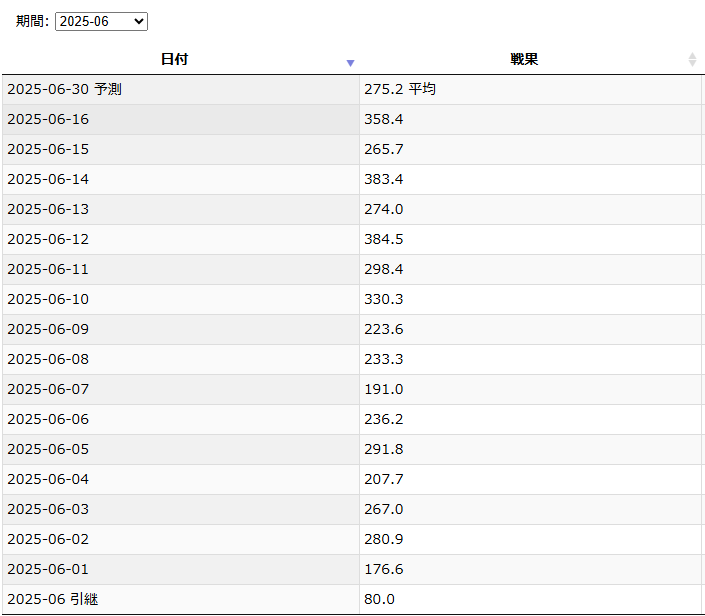
Task: Click date cell 2025-06-07
Action: [x=181, y=389]
